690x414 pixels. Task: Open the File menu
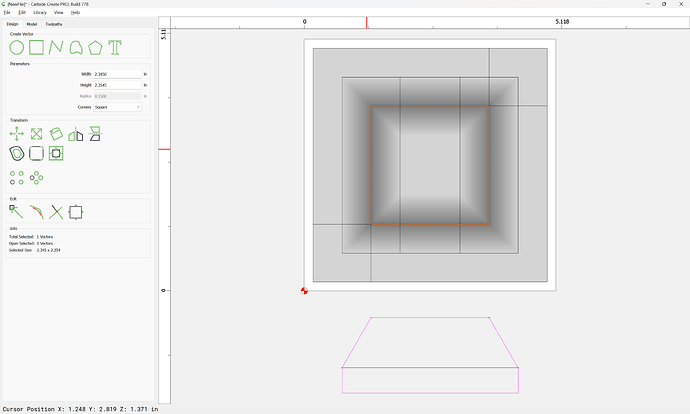coord(7,12)
